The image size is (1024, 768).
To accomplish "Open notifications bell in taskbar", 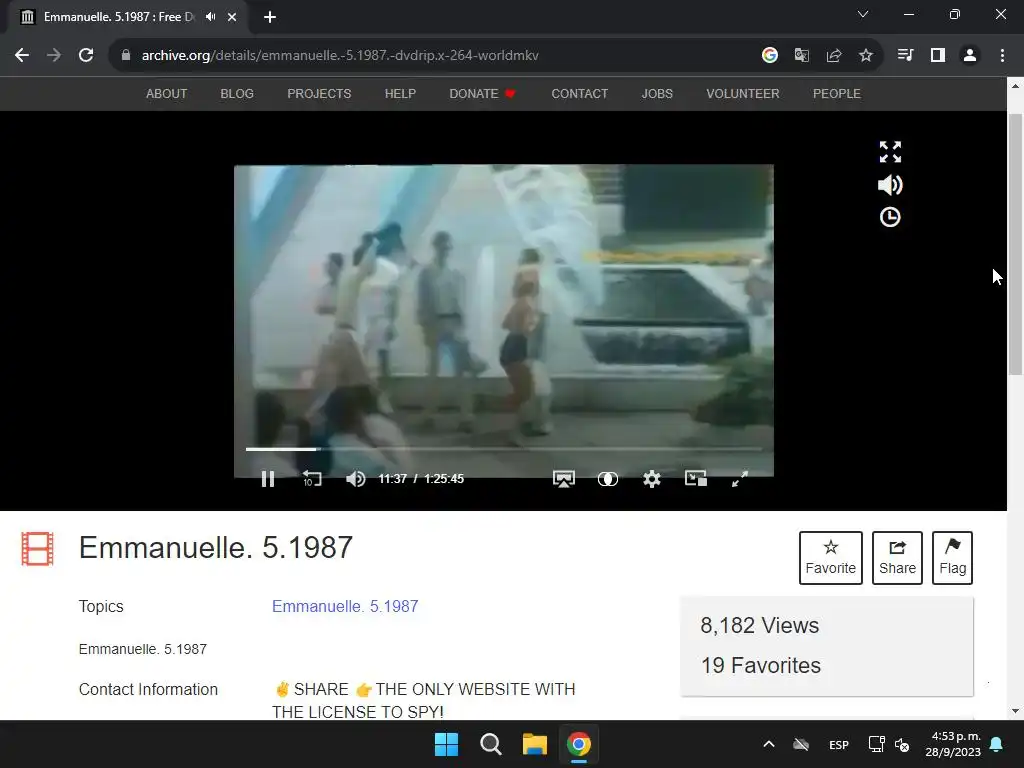I will [x=997, y=744].
